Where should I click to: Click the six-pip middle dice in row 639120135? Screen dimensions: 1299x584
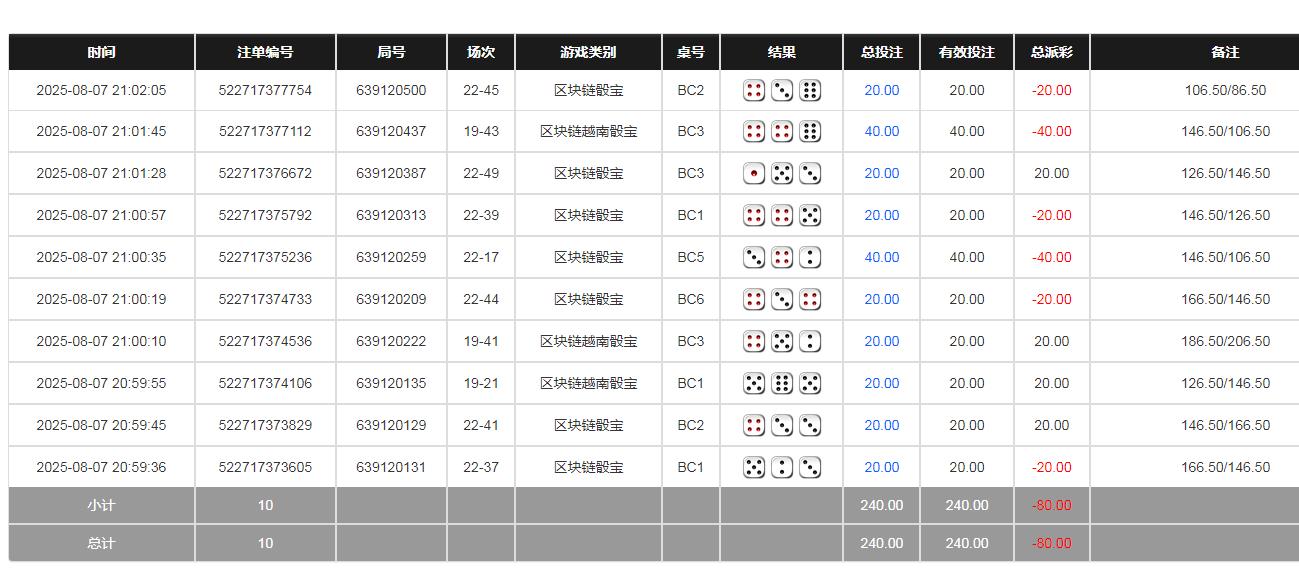coord(781,383)
